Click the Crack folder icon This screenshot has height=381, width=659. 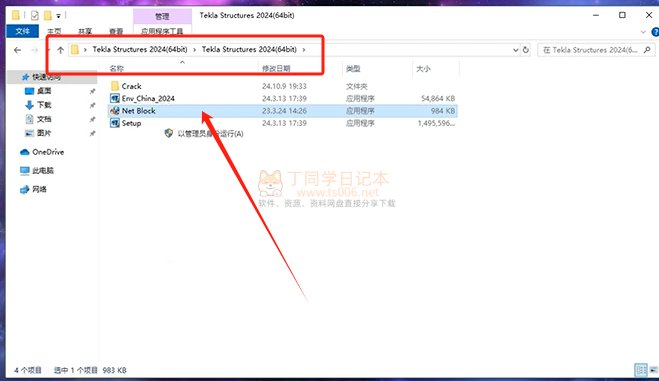115,86
